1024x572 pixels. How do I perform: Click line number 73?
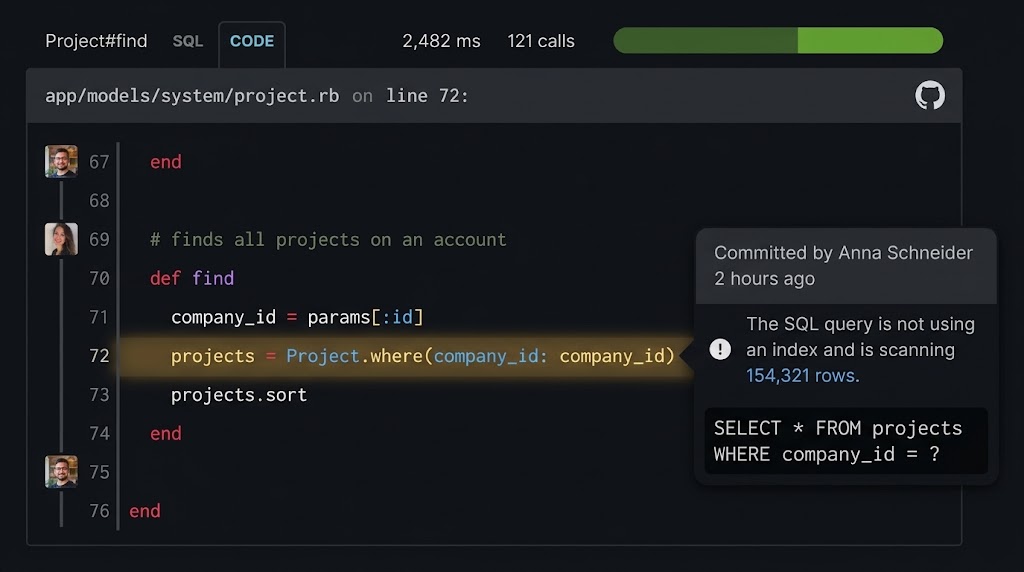click(x=99, y=394)
